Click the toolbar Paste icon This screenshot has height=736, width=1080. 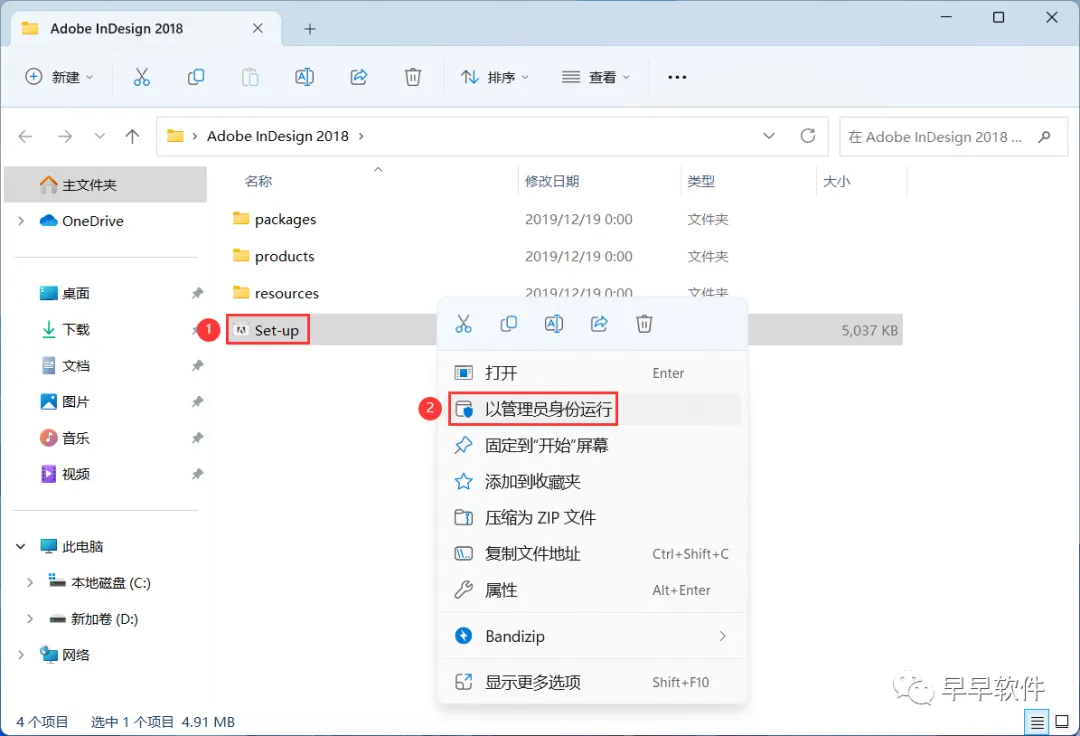250,77
